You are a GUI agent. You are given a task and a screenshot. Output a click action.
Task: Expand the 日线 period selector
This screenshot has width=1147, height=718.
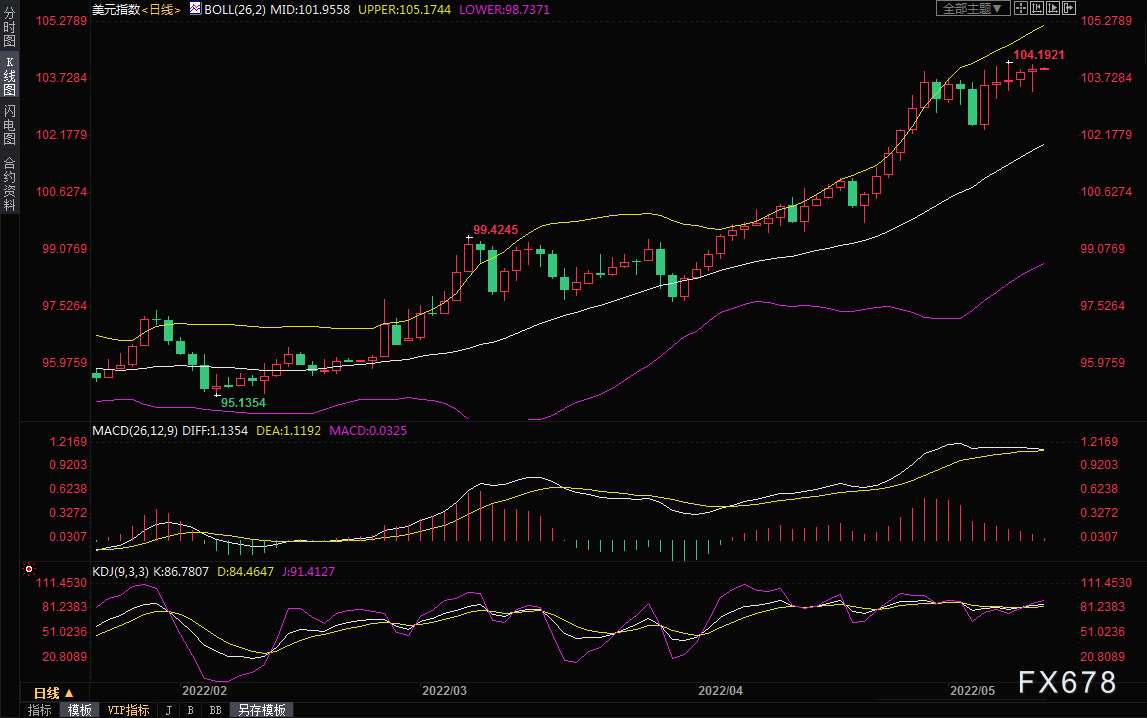pyautogui.click(x=54, y=693)
